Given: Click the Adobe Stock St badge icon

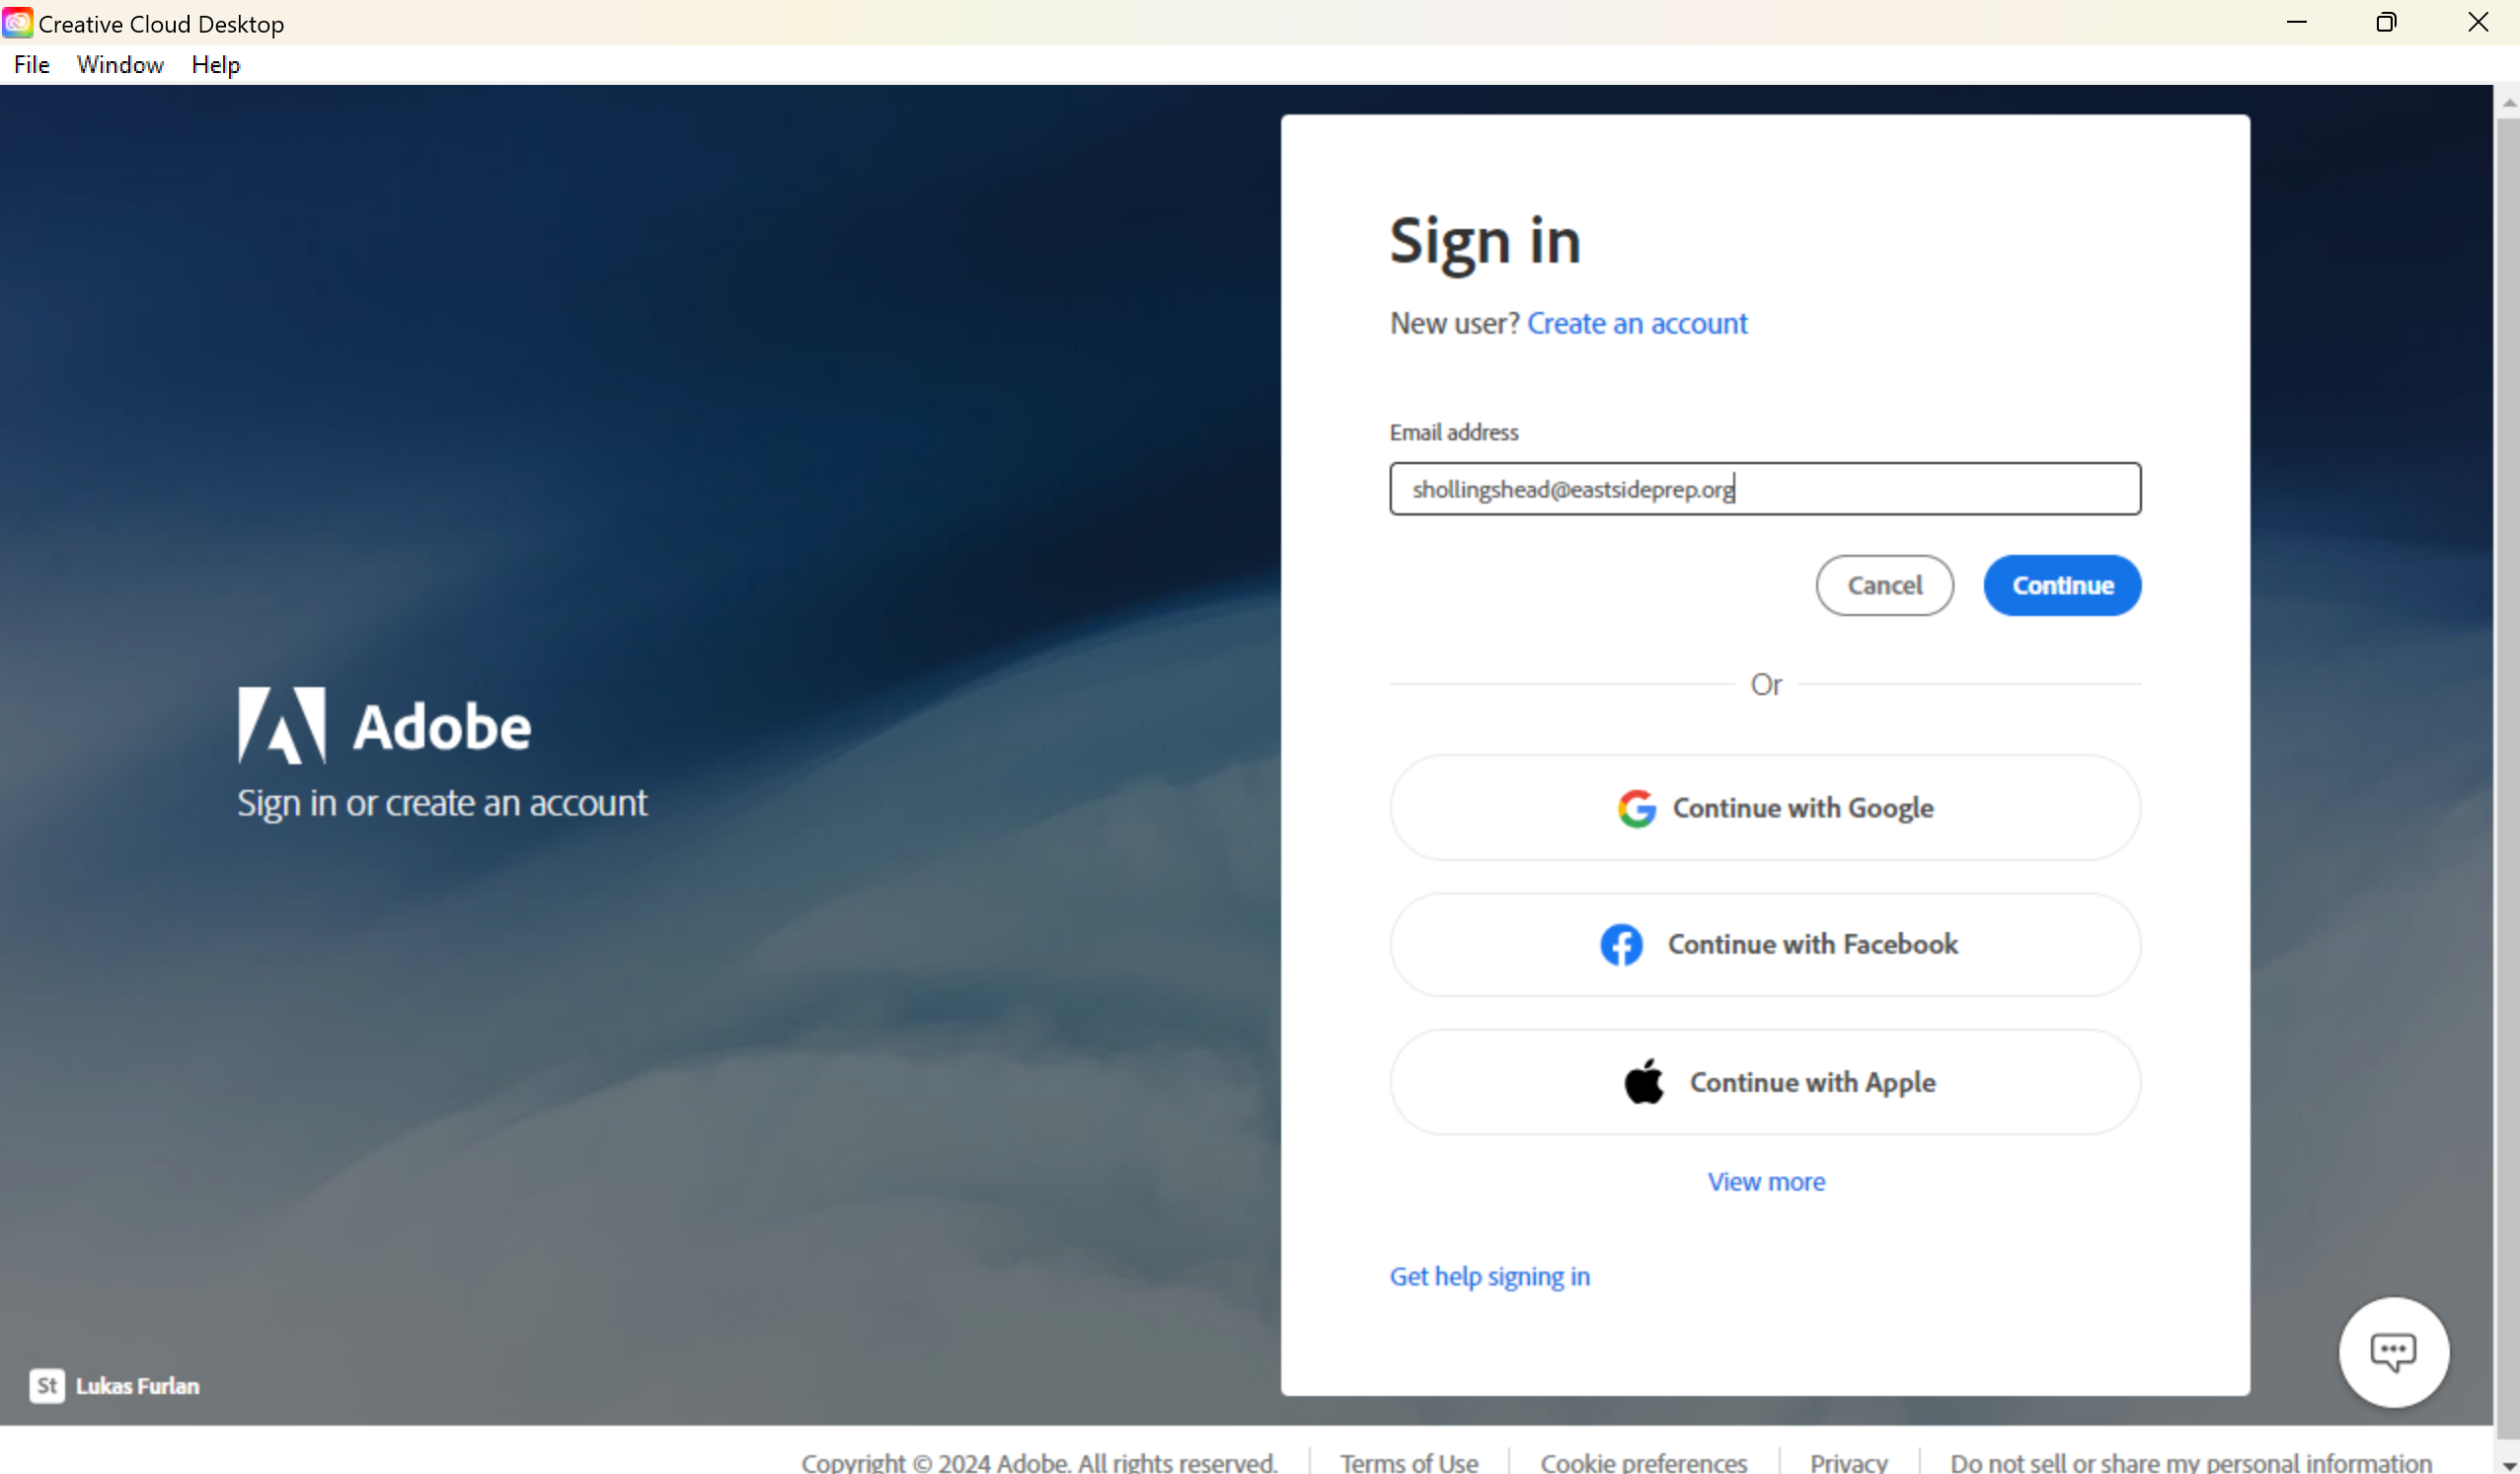Looking at the screenshot, I should point(47,1386).
